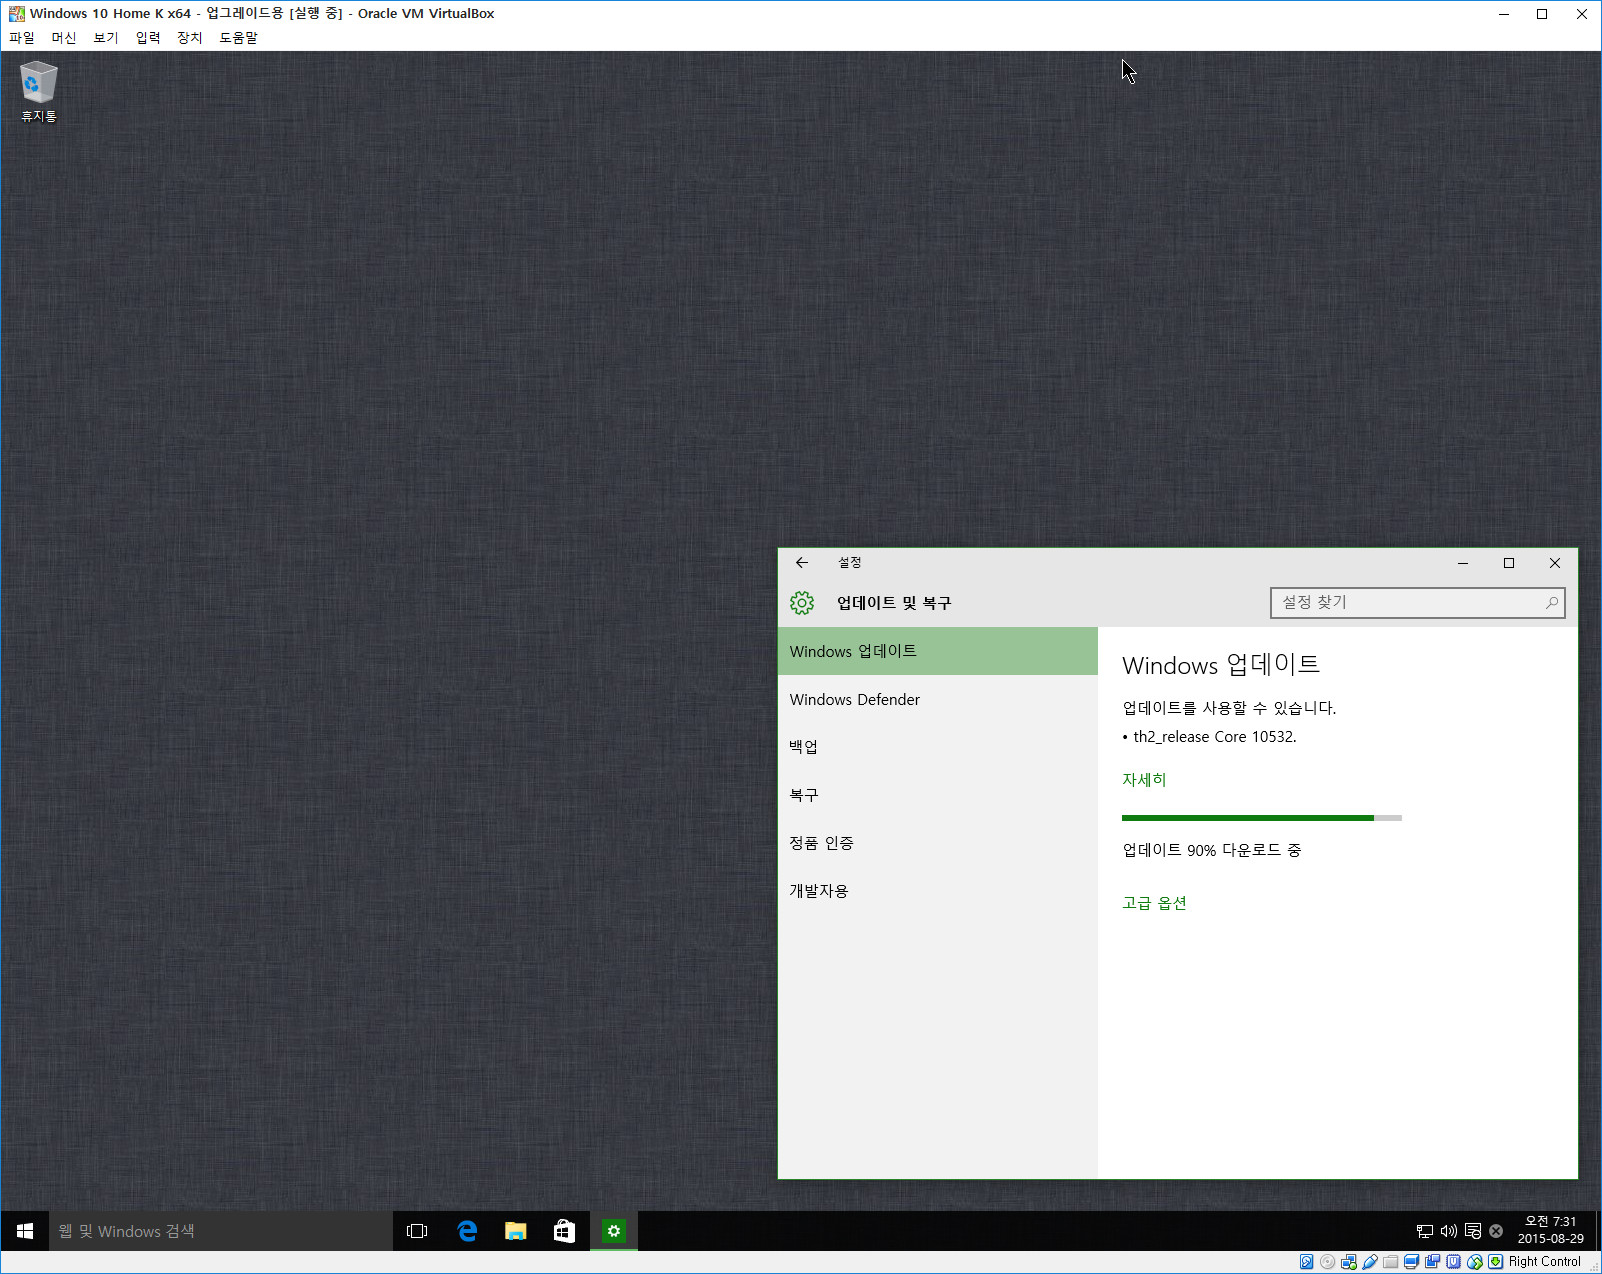The height and width of the screenshot is (1274, 1602).
Task: Click the back arrow in Settings window
Action: pyautogui.click(x=802, y=563)
